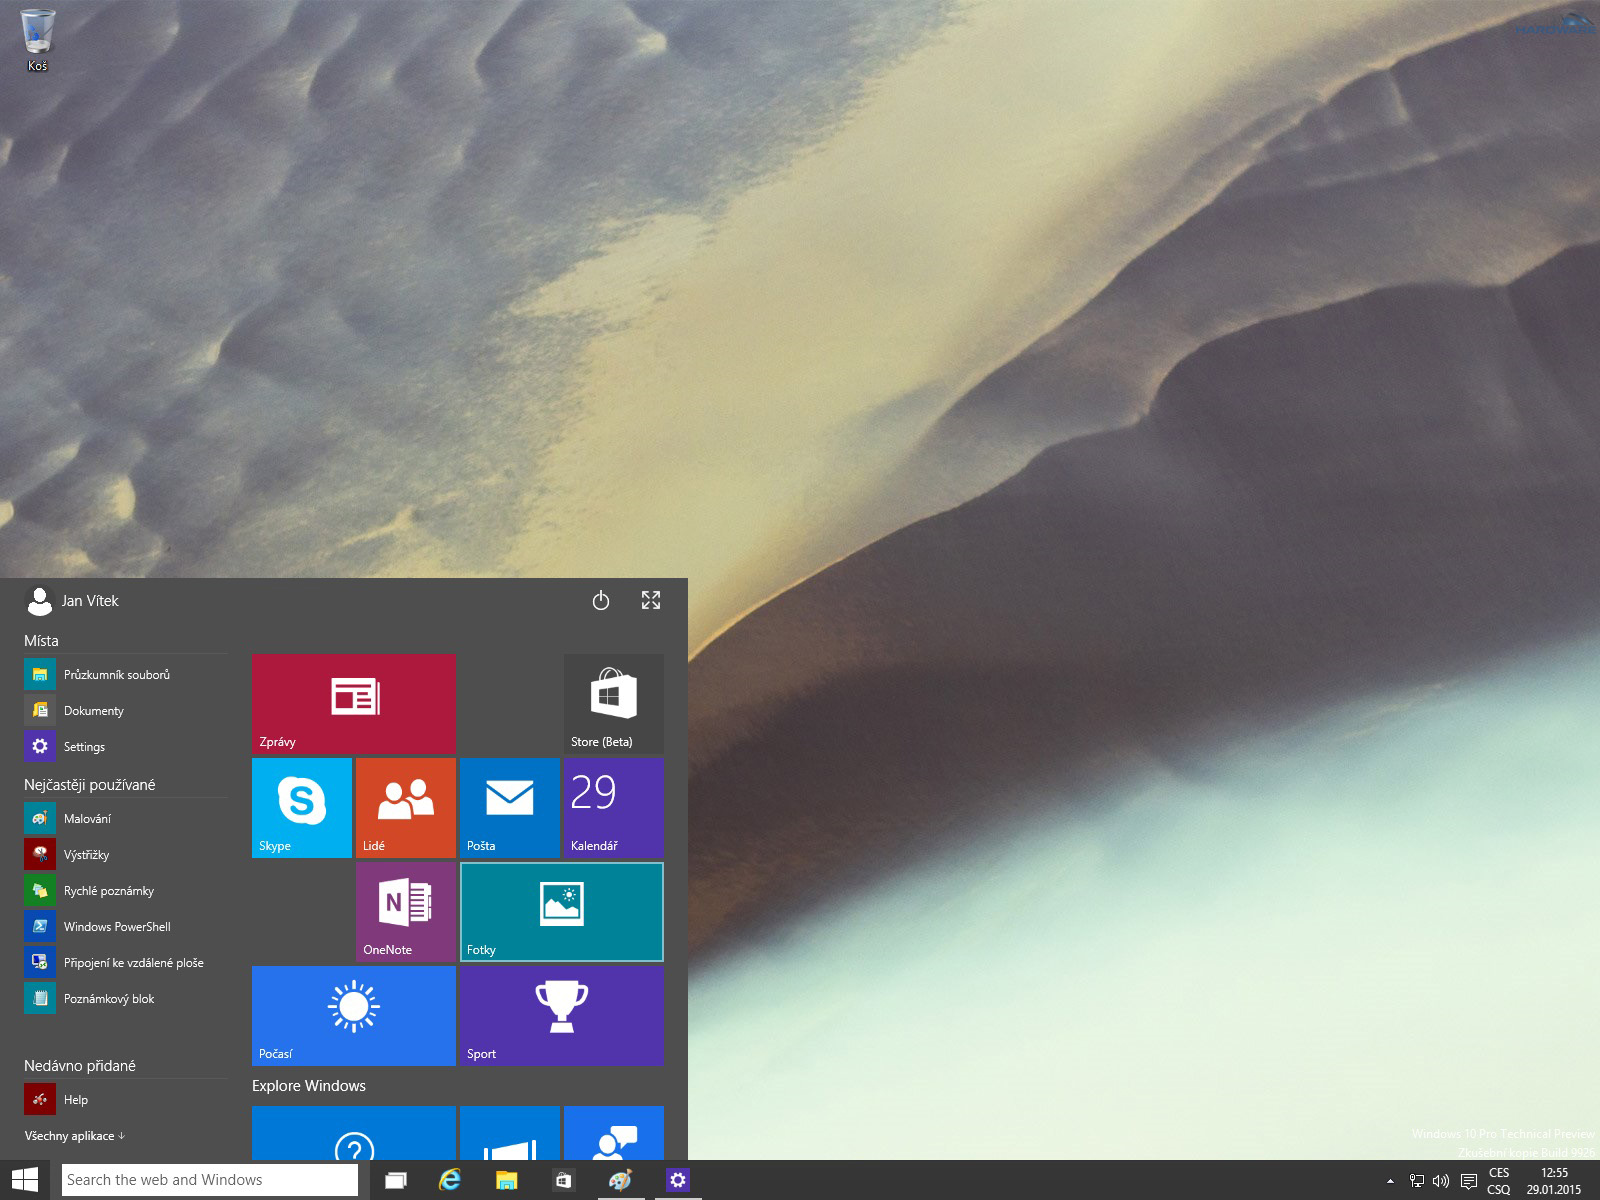Viewport: 1600px width, 1200px height.
Task: Click the Search the web and Windows box
Action: [210, 1180]
